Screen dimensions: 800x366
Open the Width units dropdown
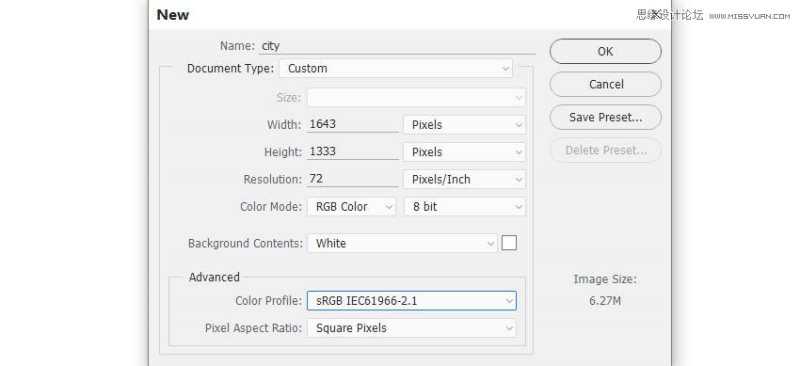click(464, 125)
